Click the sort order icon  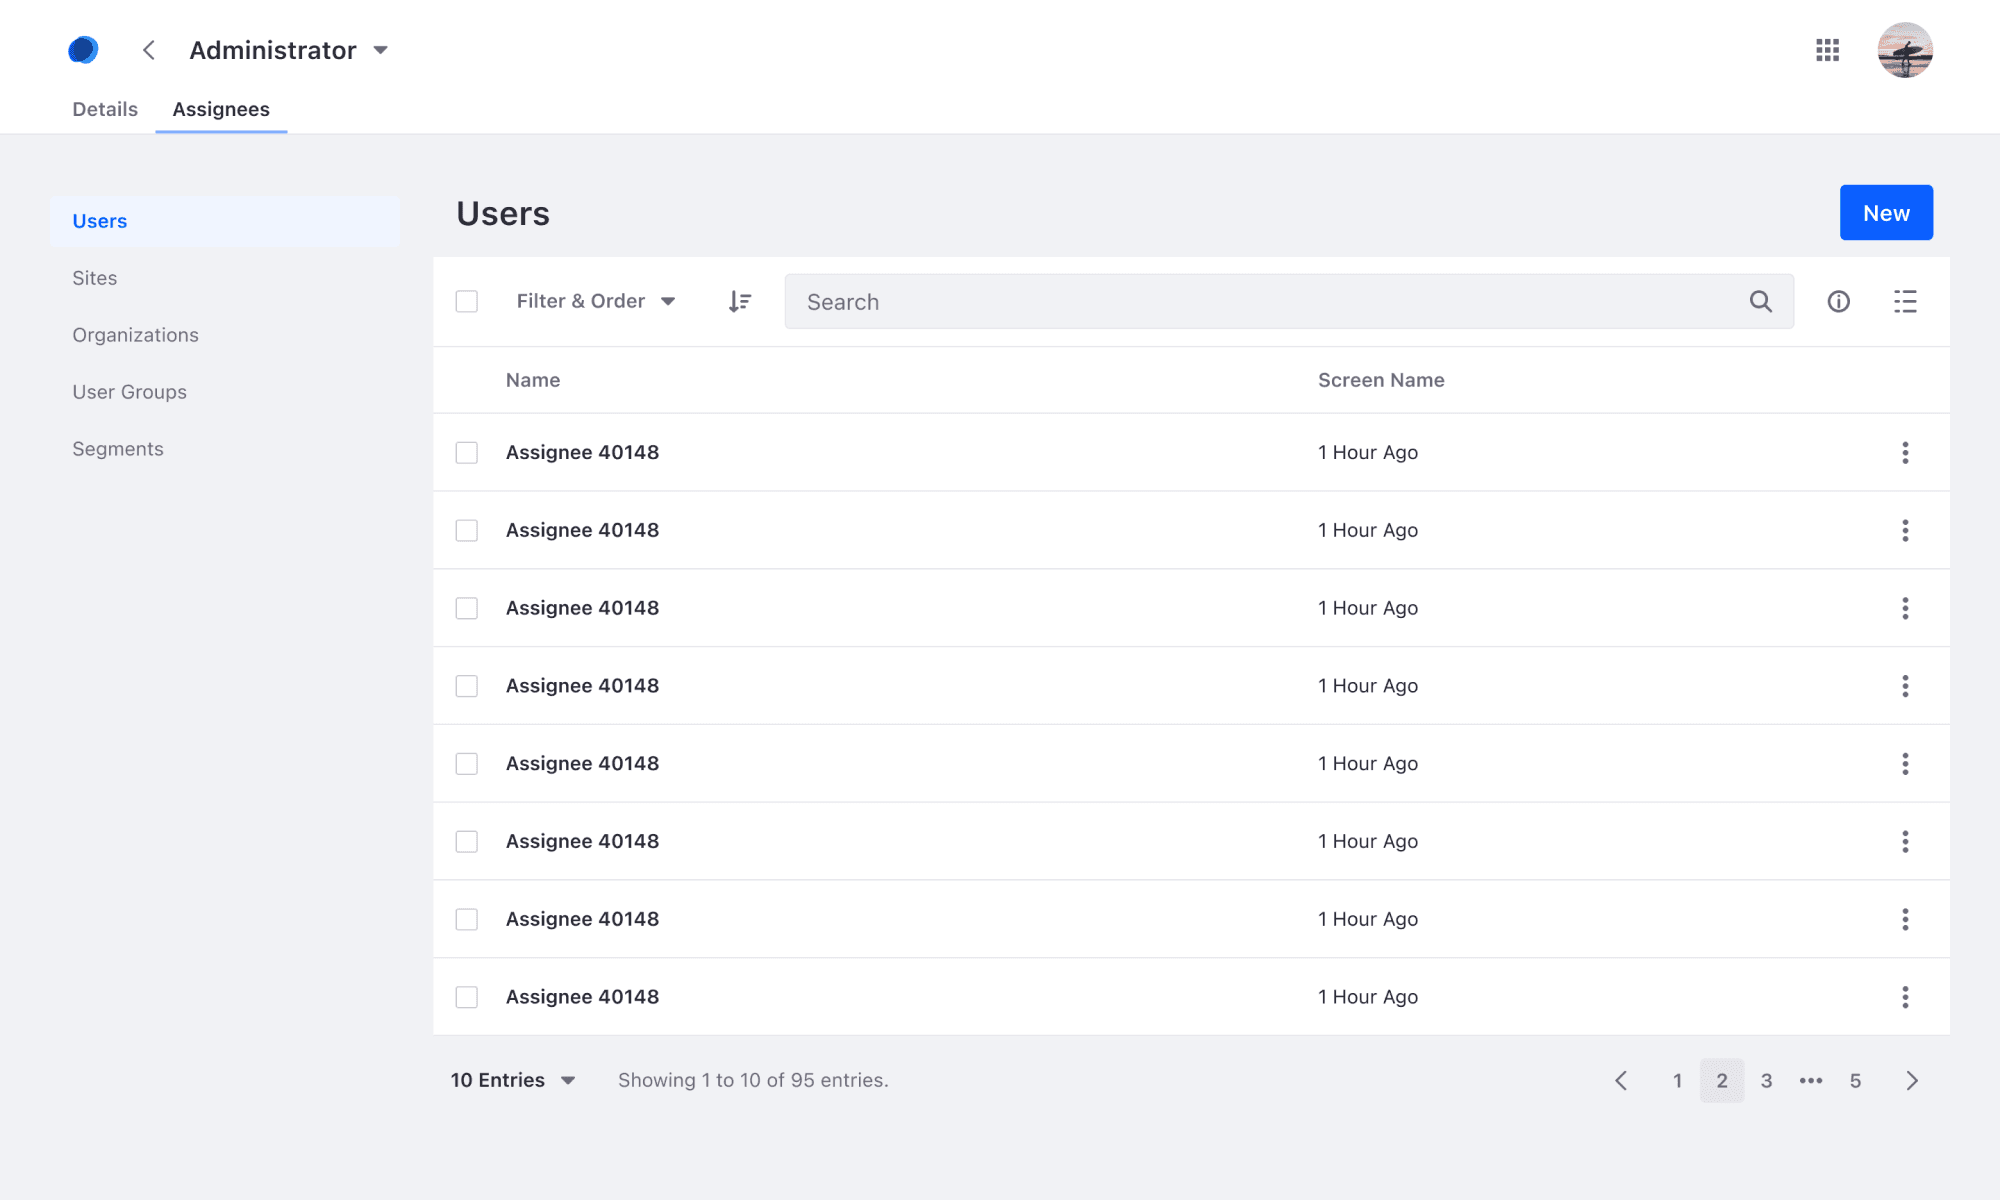[740, 301]
